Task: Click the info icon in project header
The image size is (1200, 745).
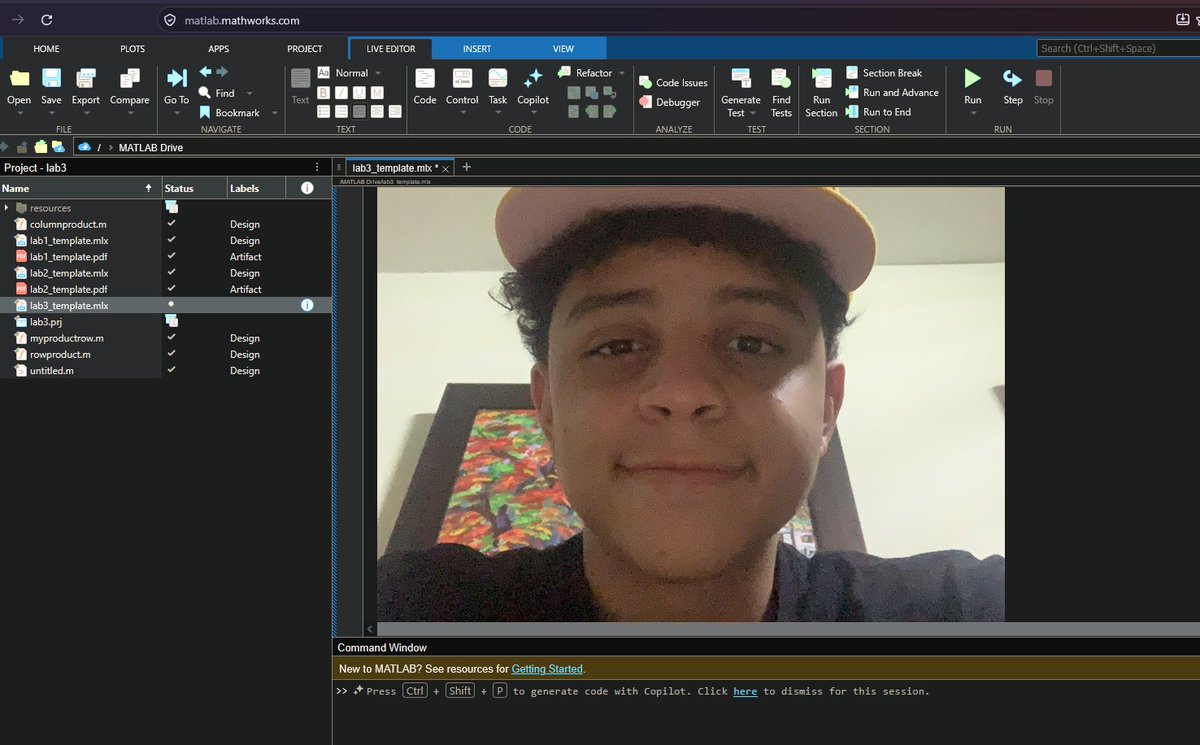Action: point(307,188)
